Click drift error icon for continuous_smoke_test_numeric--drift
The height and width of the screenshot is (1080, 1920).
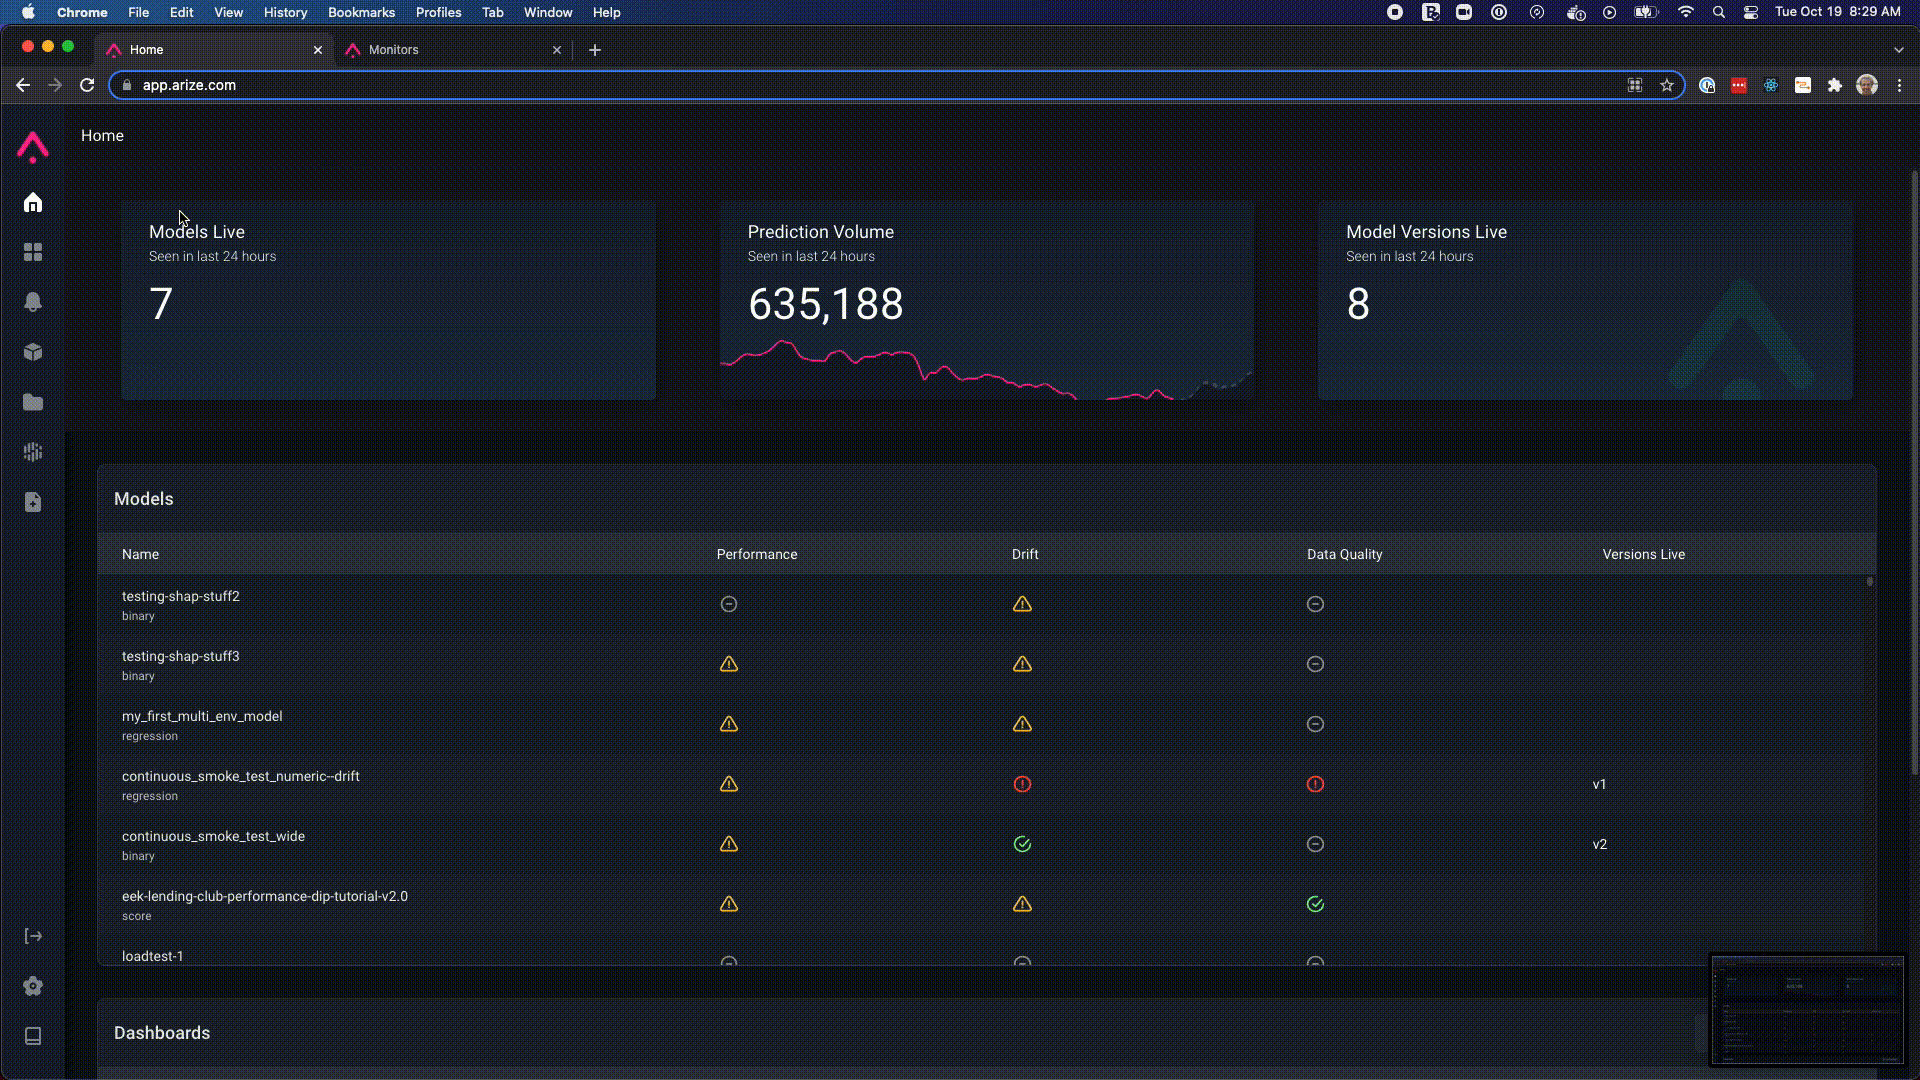coord(1022,784)
